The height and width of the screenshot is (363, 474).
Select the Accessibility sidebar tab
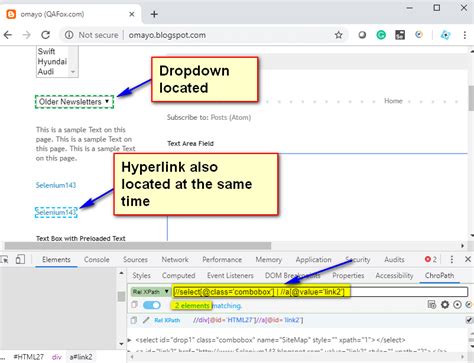(394, 275)
